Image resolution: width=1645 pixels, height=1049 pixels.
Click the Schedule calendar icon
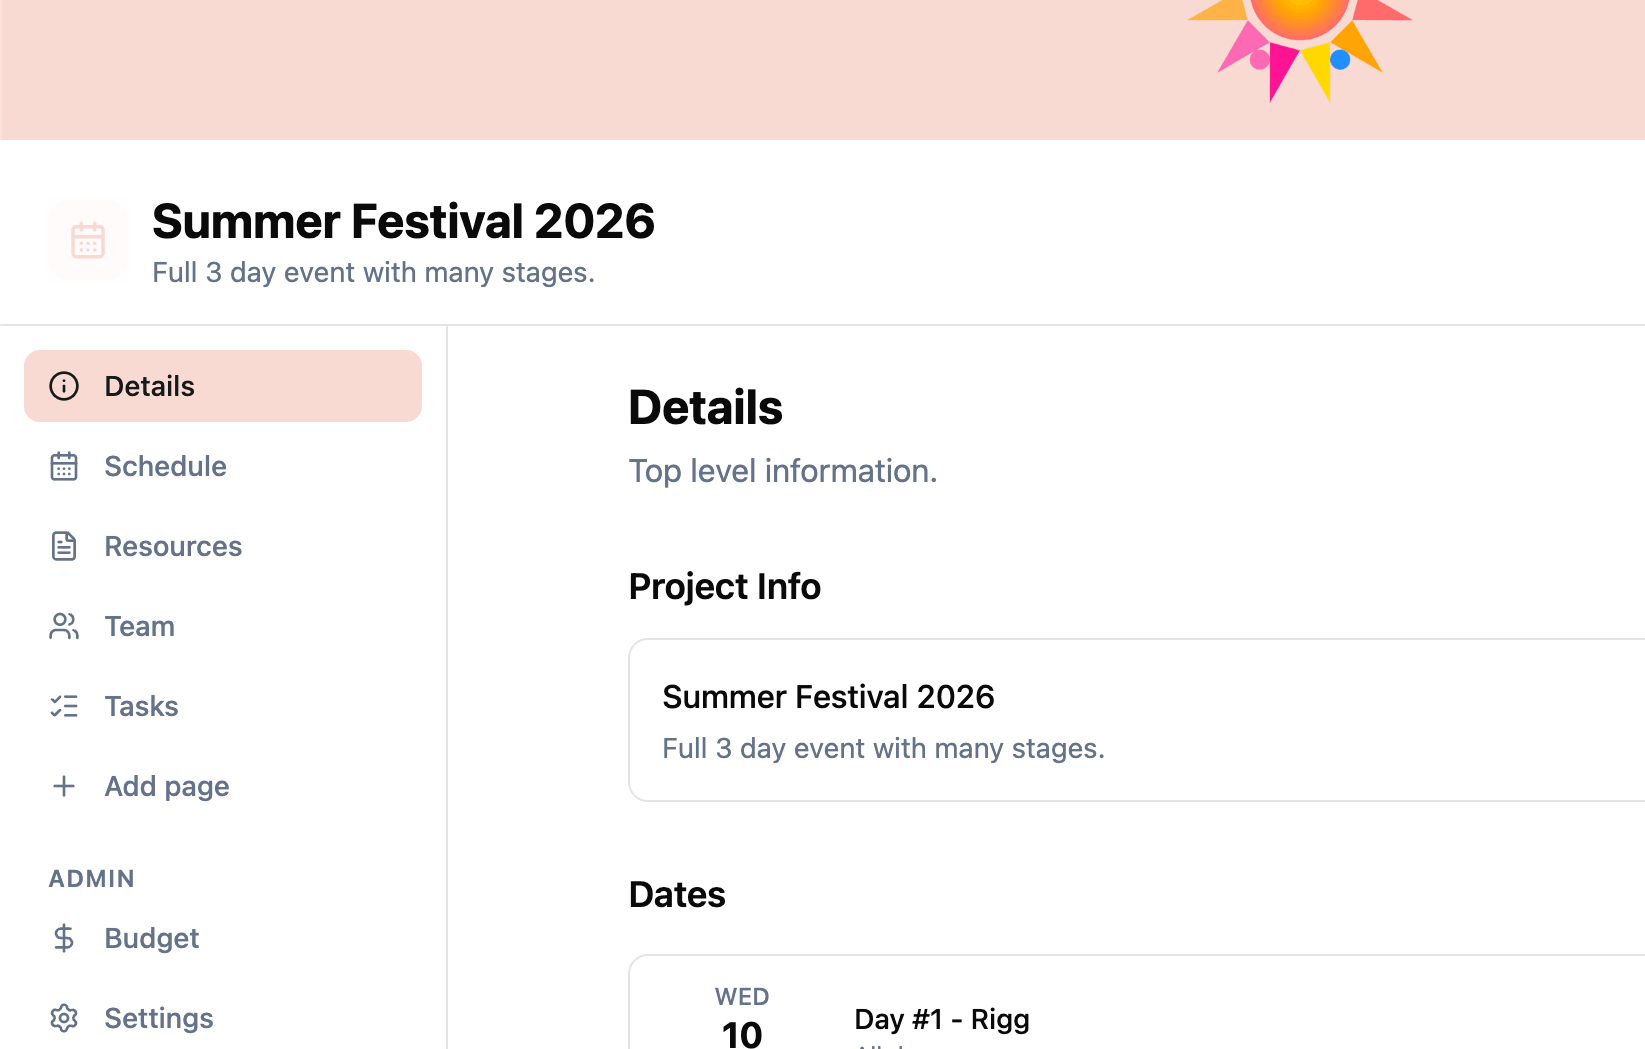pyautogui.click(x=64, y=466)
